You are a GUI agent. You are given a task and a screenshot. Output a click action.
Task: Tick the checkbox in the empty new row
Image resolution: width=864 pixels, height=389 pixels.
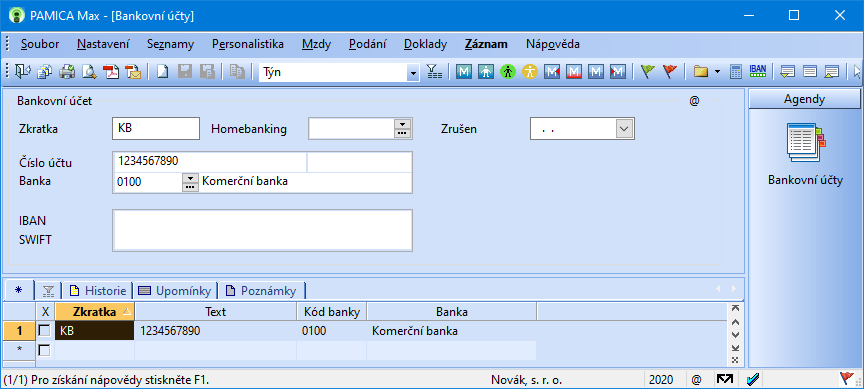44,350
